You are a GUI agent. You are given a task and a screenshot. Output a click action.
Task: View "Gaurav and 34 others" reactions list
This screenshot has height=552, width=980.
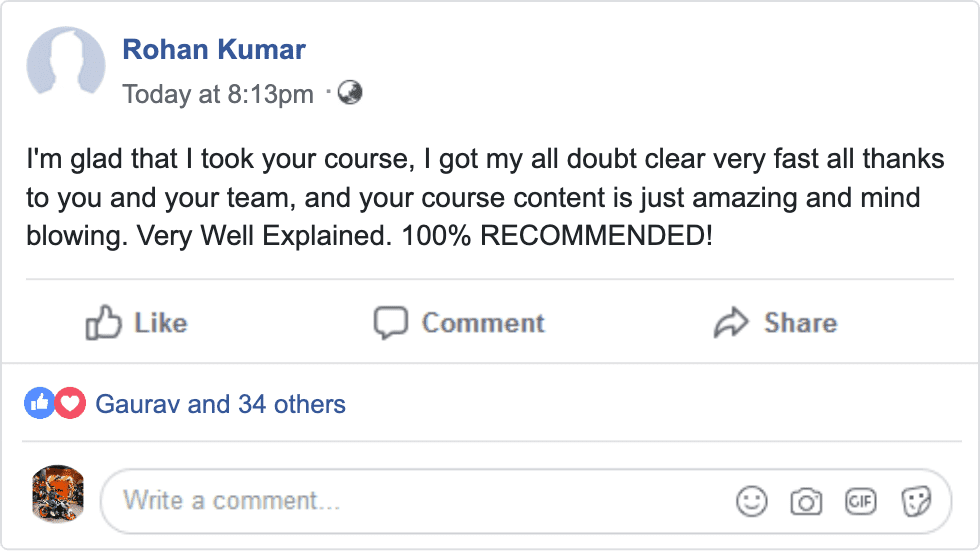tap(220, 404)
